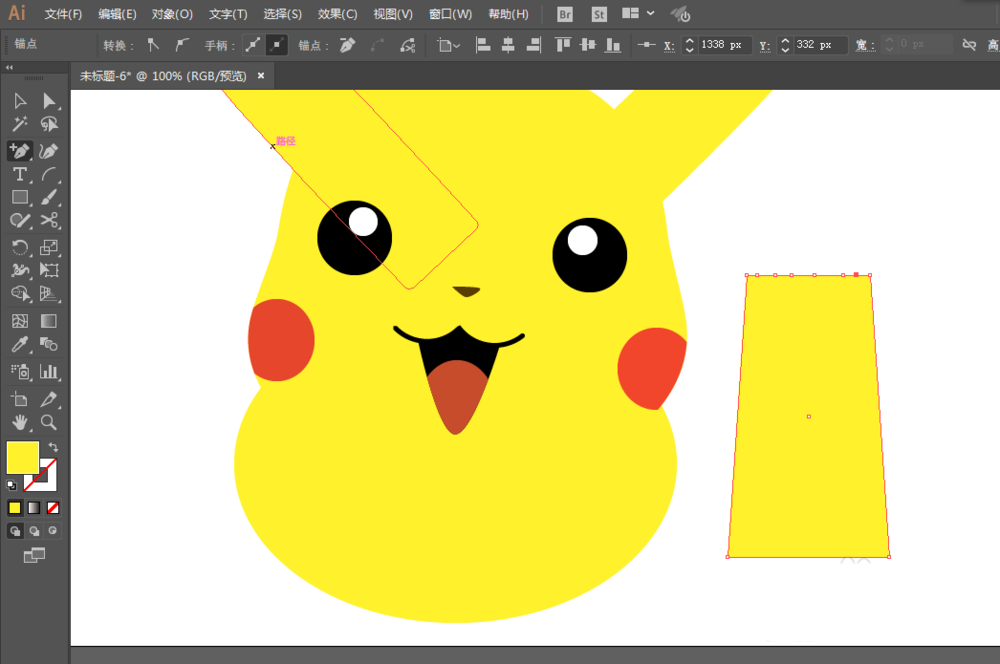Select the Warp tool
The width and height of the screenshot is (1000, 664).
[x=20, y=270]
